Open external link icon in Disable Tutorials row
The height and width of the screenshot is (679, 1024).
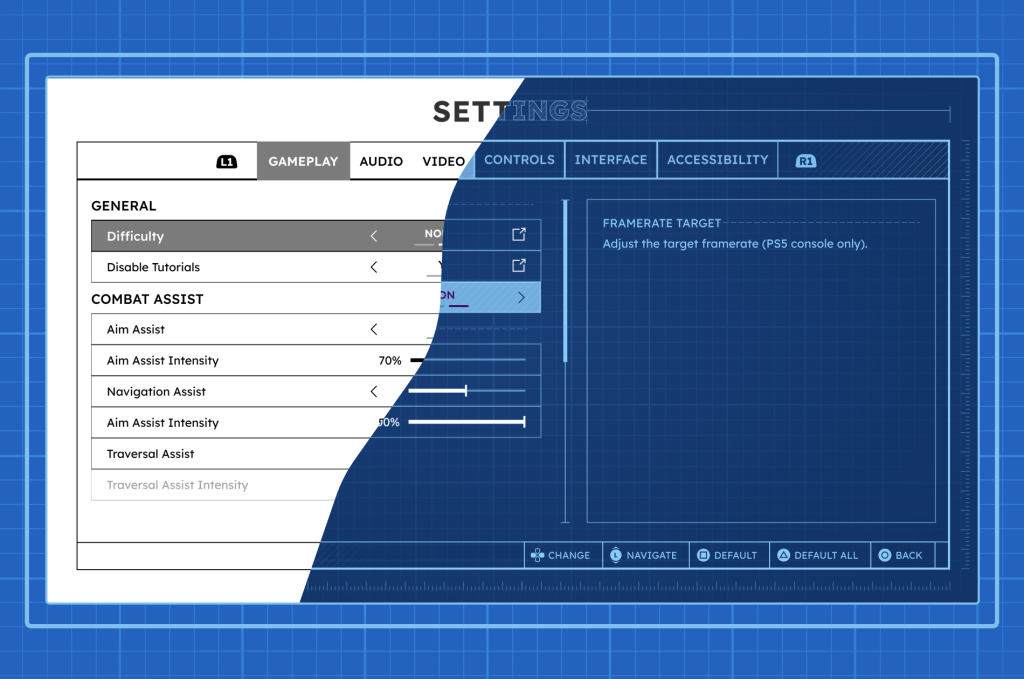click(519, 266)
